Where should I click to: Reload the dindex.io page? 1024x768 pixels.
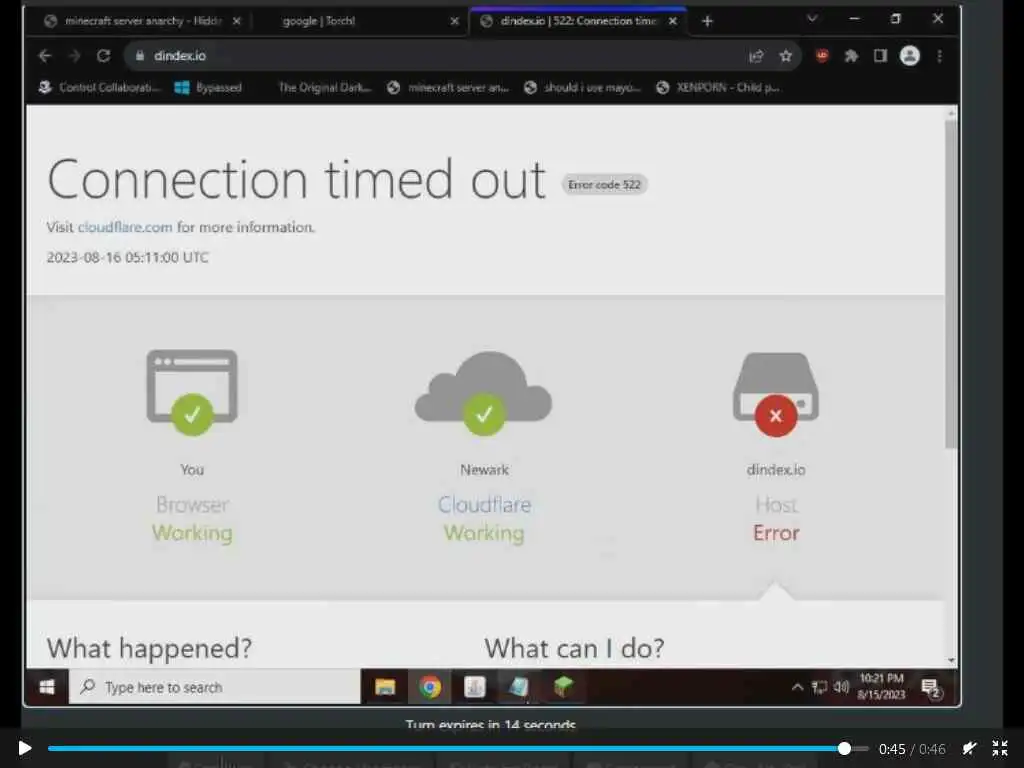coord(103,56)
